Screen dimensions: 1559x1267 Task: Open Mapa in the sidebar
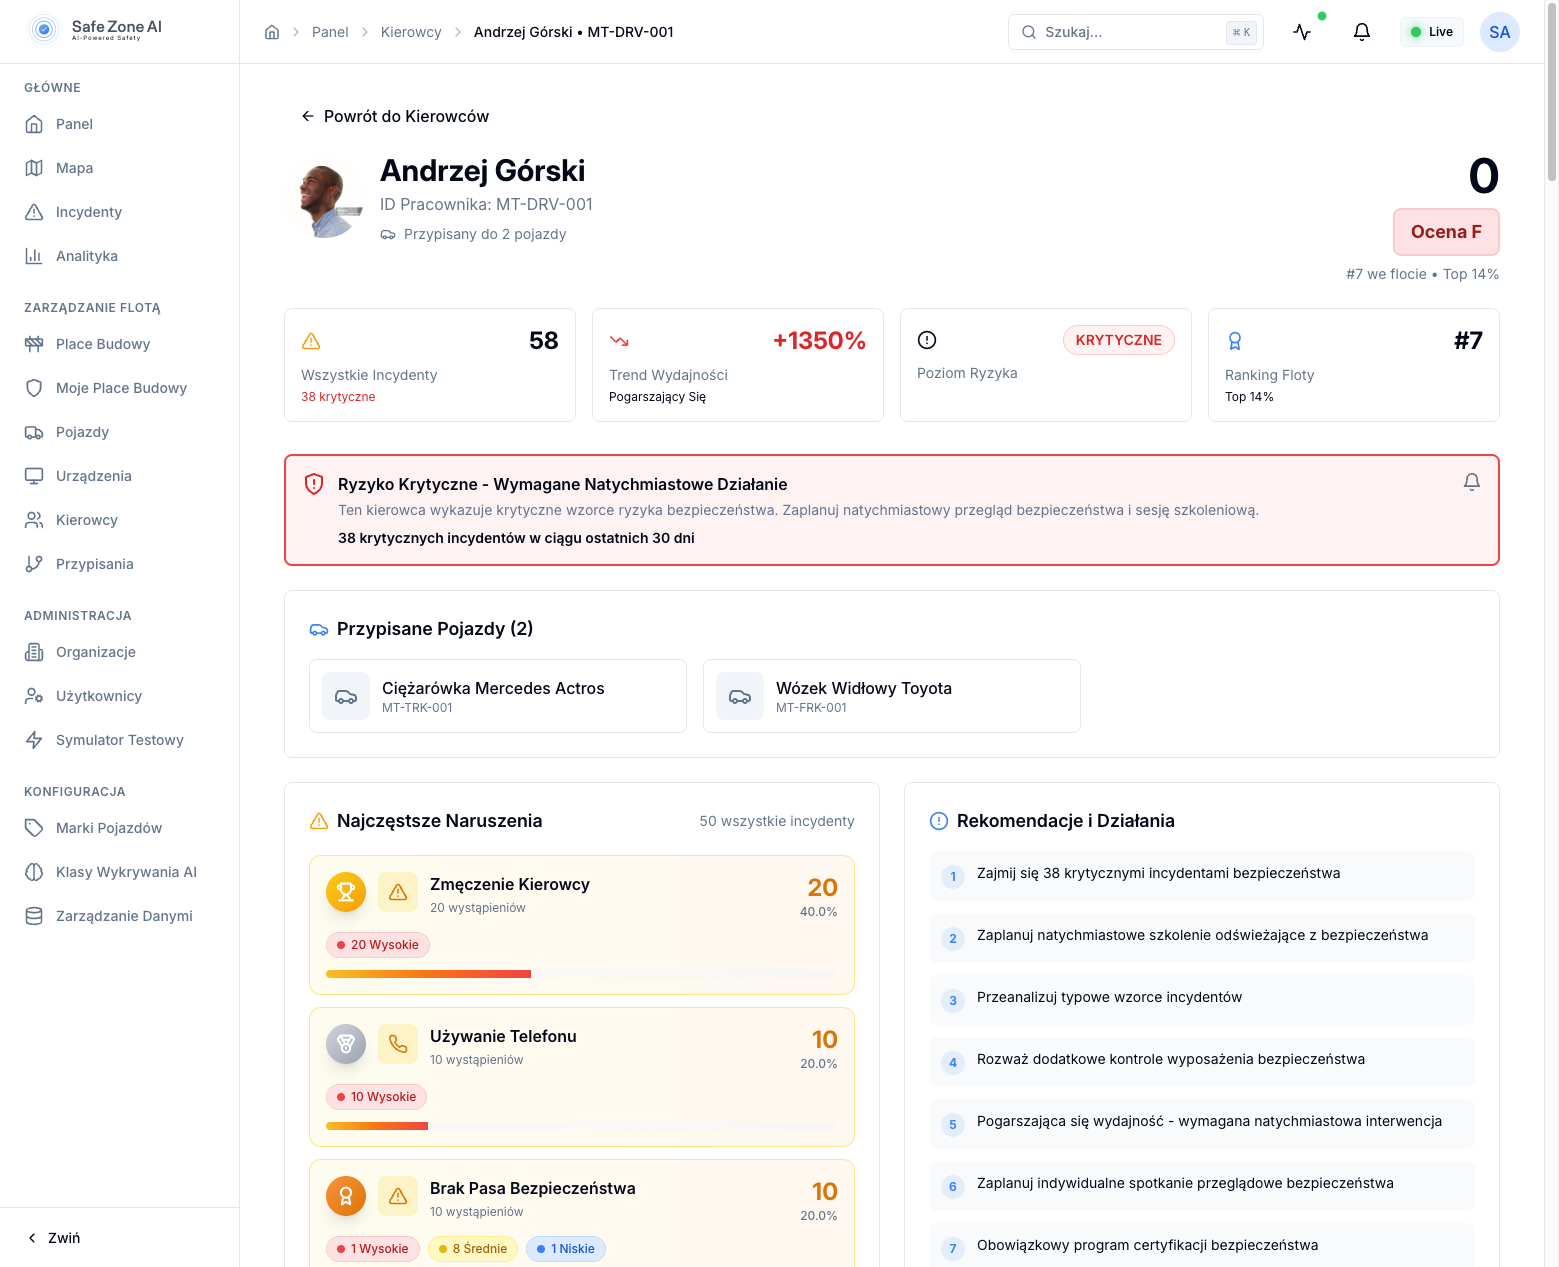pyautogui.click(x=74, y=168)
